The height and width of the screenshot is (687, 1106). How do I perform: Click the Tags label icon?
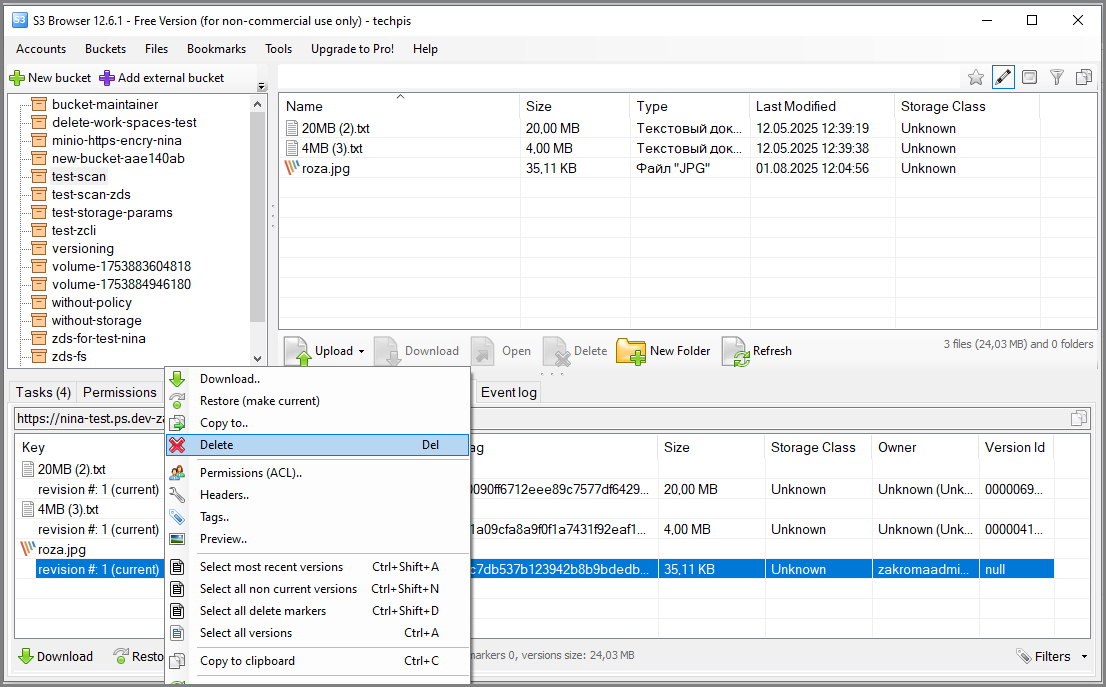(177, 517)
